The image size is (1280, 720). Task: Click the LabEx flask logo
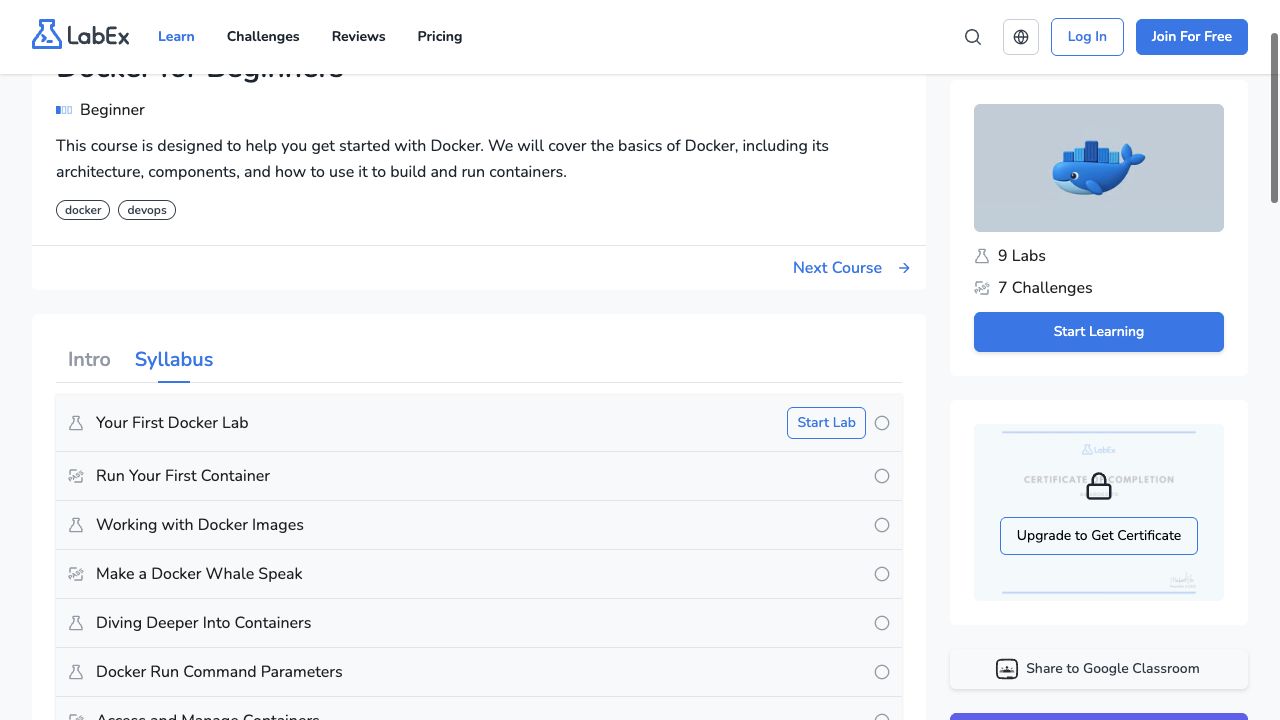click(x=81, y=35)
